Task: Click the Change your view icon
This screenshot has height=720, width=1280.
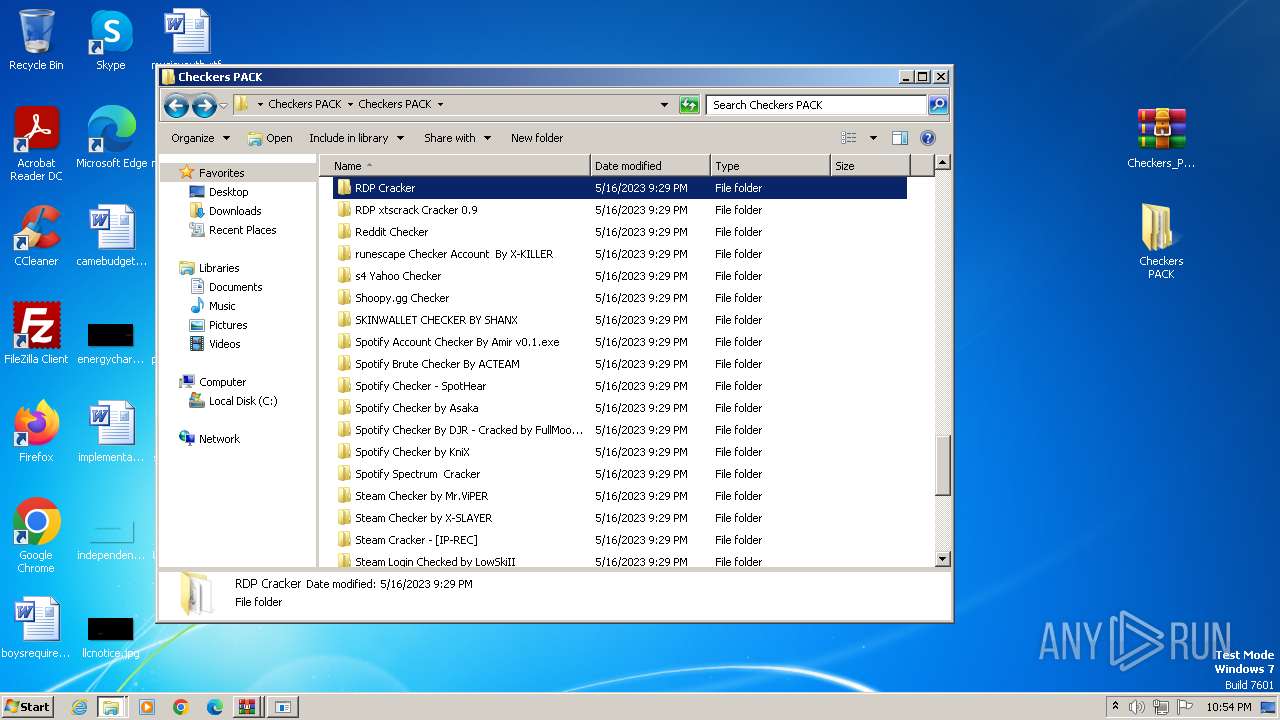Action: (x=849, y=138)
